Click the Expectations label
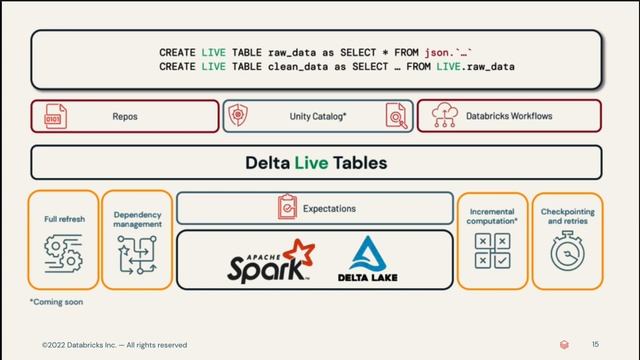 [x=329, y=209]
